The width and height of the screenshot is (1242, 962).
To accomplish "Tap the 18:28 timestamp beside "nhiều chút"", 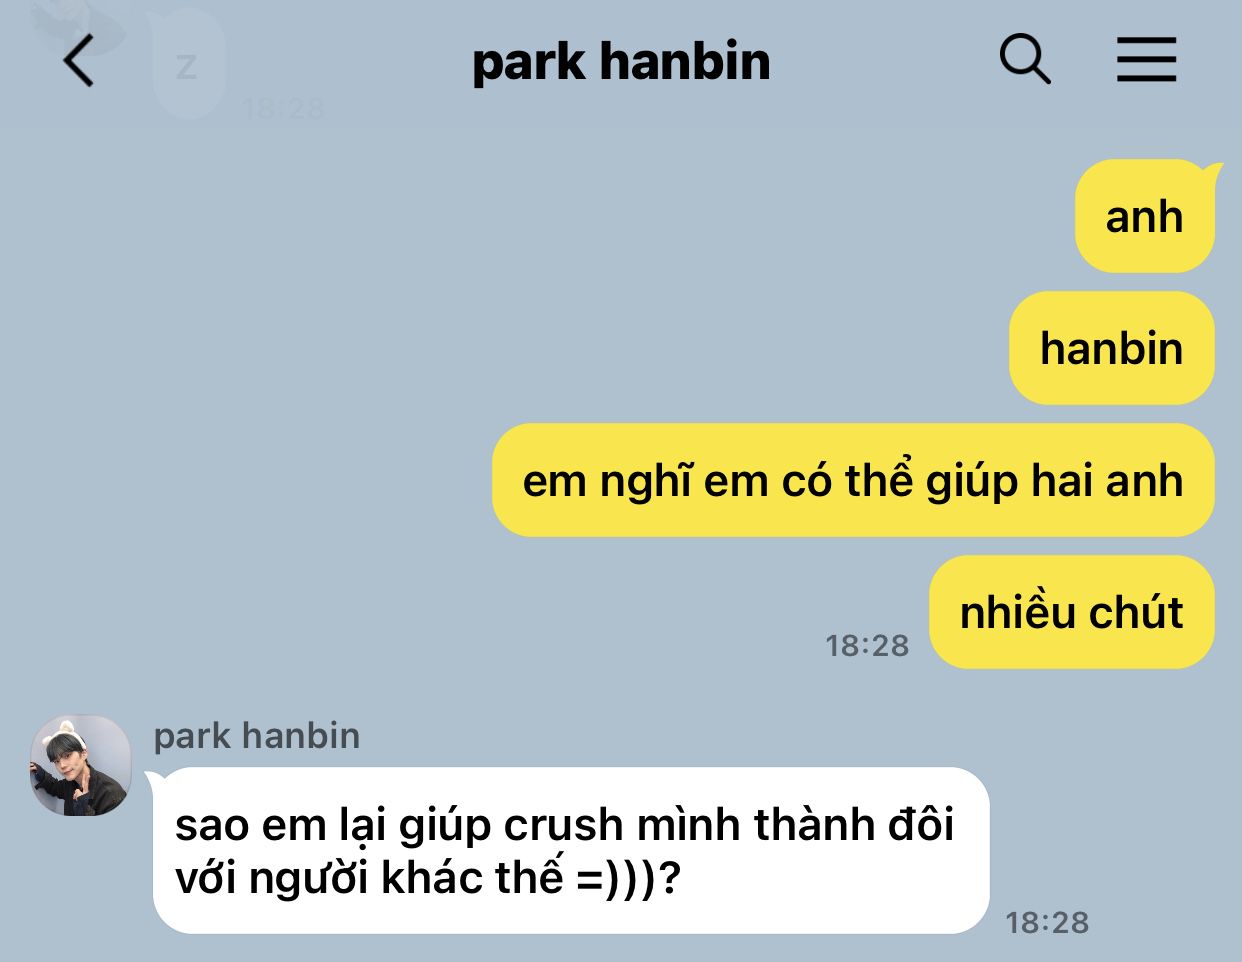I will click(x=867, y=646).
